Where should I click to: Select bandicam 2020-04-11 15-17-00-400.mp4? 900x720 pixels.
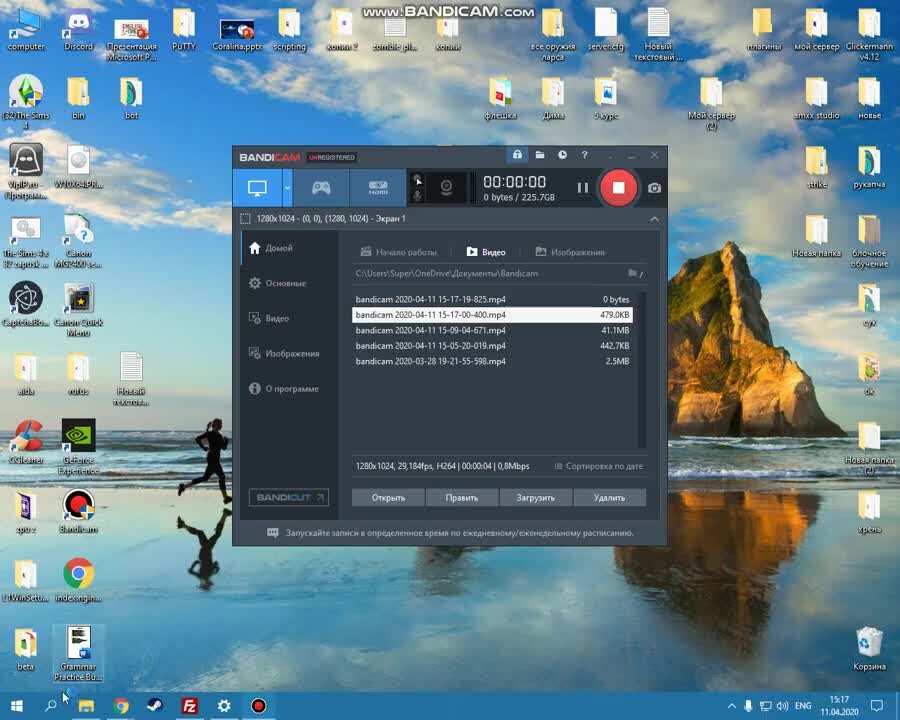coord(492,315)
